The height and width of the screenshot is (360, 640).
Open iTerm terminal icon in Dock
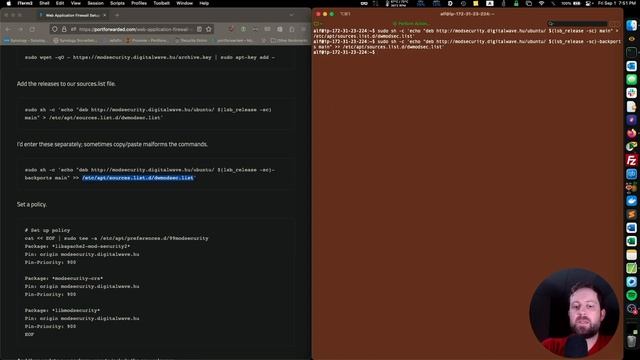tap(631, 52)
